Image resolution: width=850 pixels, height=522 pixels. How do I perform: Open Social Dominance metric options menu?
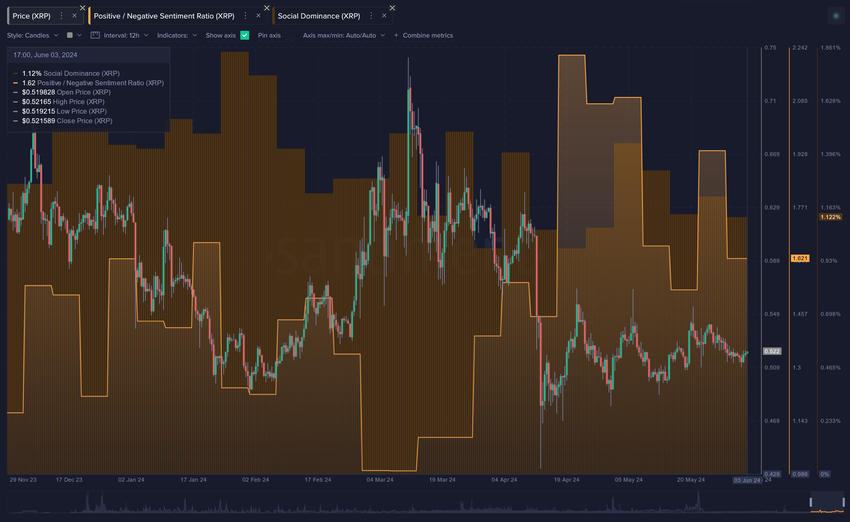point(371,16)
